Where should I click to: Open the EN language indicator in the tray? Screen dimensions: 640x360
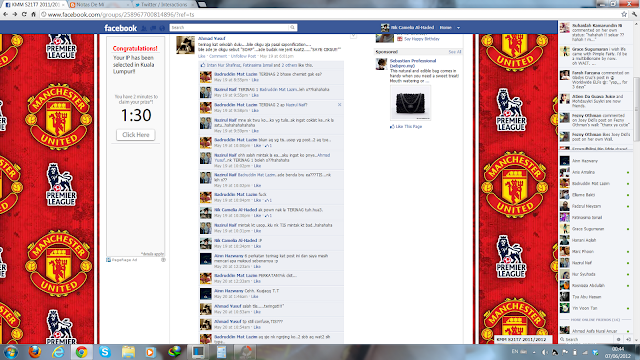pos(515,351)
